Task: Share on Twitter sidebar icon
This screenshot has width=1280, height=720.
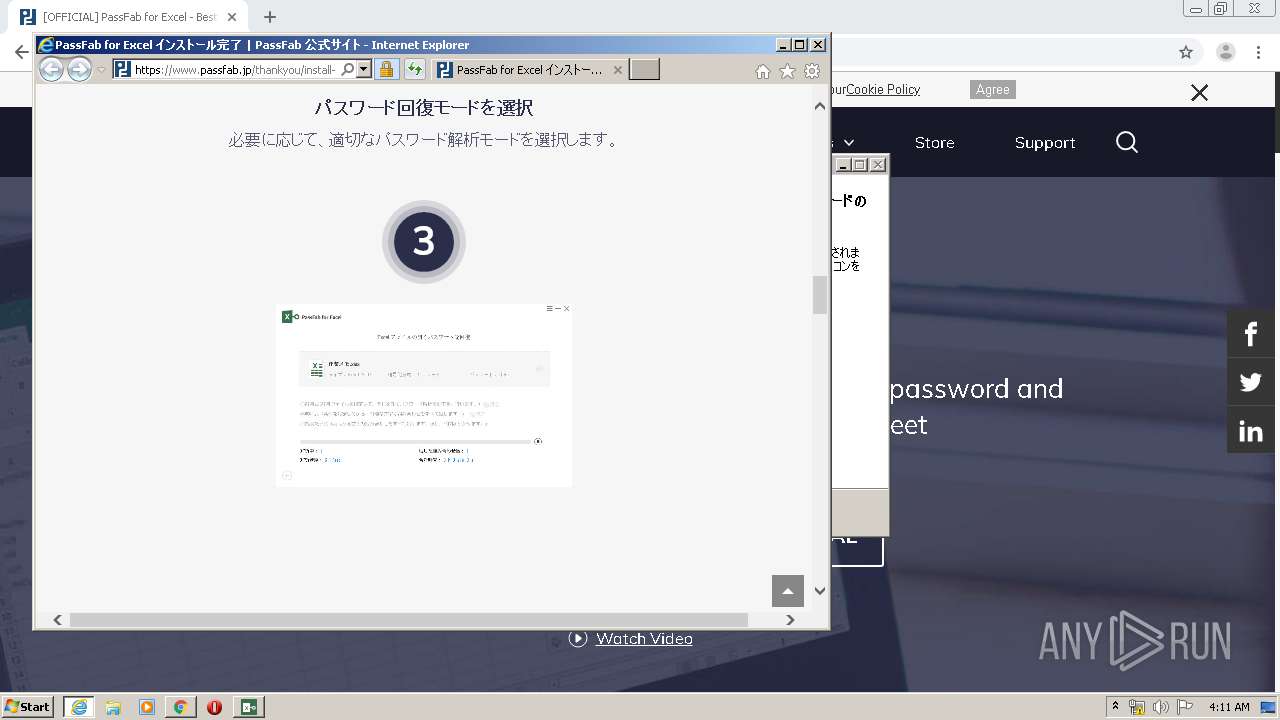Action: pyautogui.click(x=1251, y=382)
